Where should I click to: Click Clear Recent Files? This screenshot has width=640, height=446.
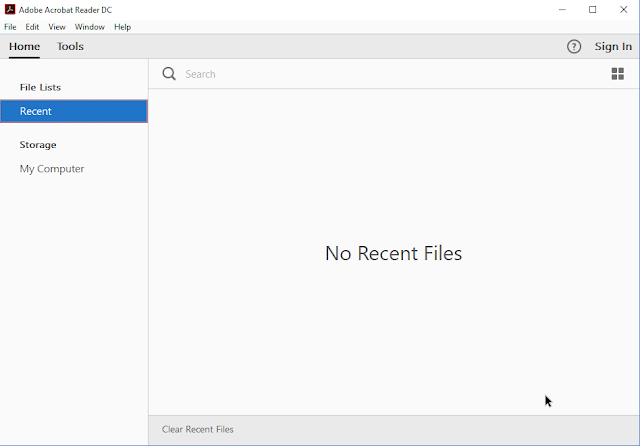[198, 429]
